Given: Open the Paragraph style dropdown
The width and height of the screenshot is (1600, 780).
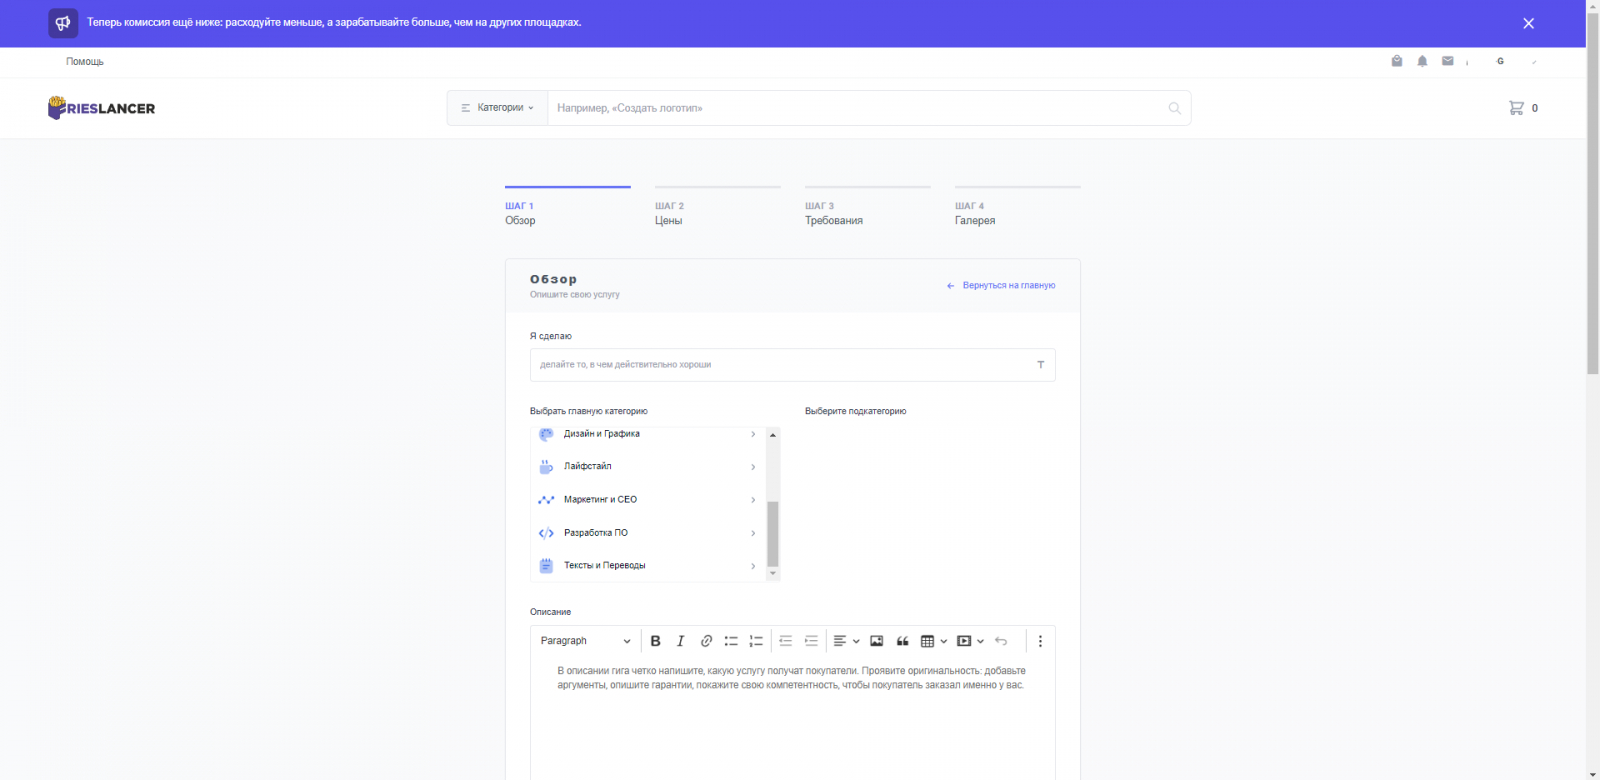Looking at the screenshot, I should 585,641.
